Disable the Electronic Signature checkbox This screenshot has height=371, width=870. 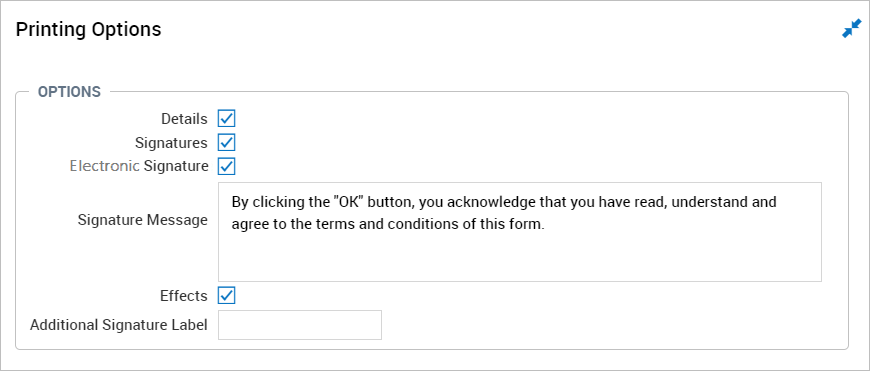(x=226, y=166)
